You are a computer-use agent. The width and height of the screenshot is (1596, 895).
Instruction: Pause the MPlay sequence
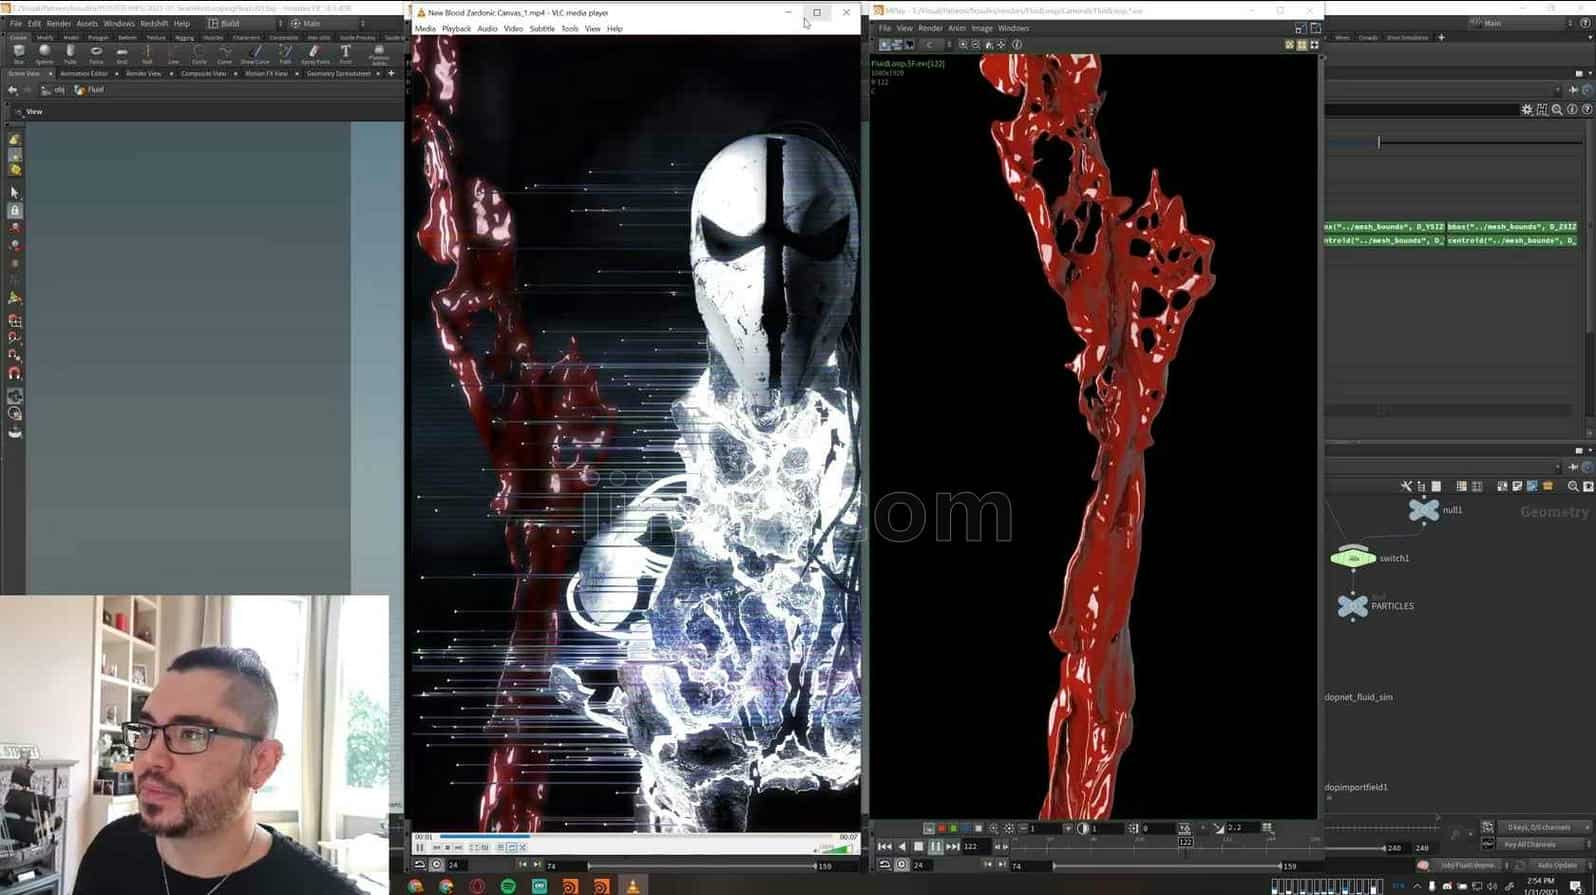(x=936, y=847)
